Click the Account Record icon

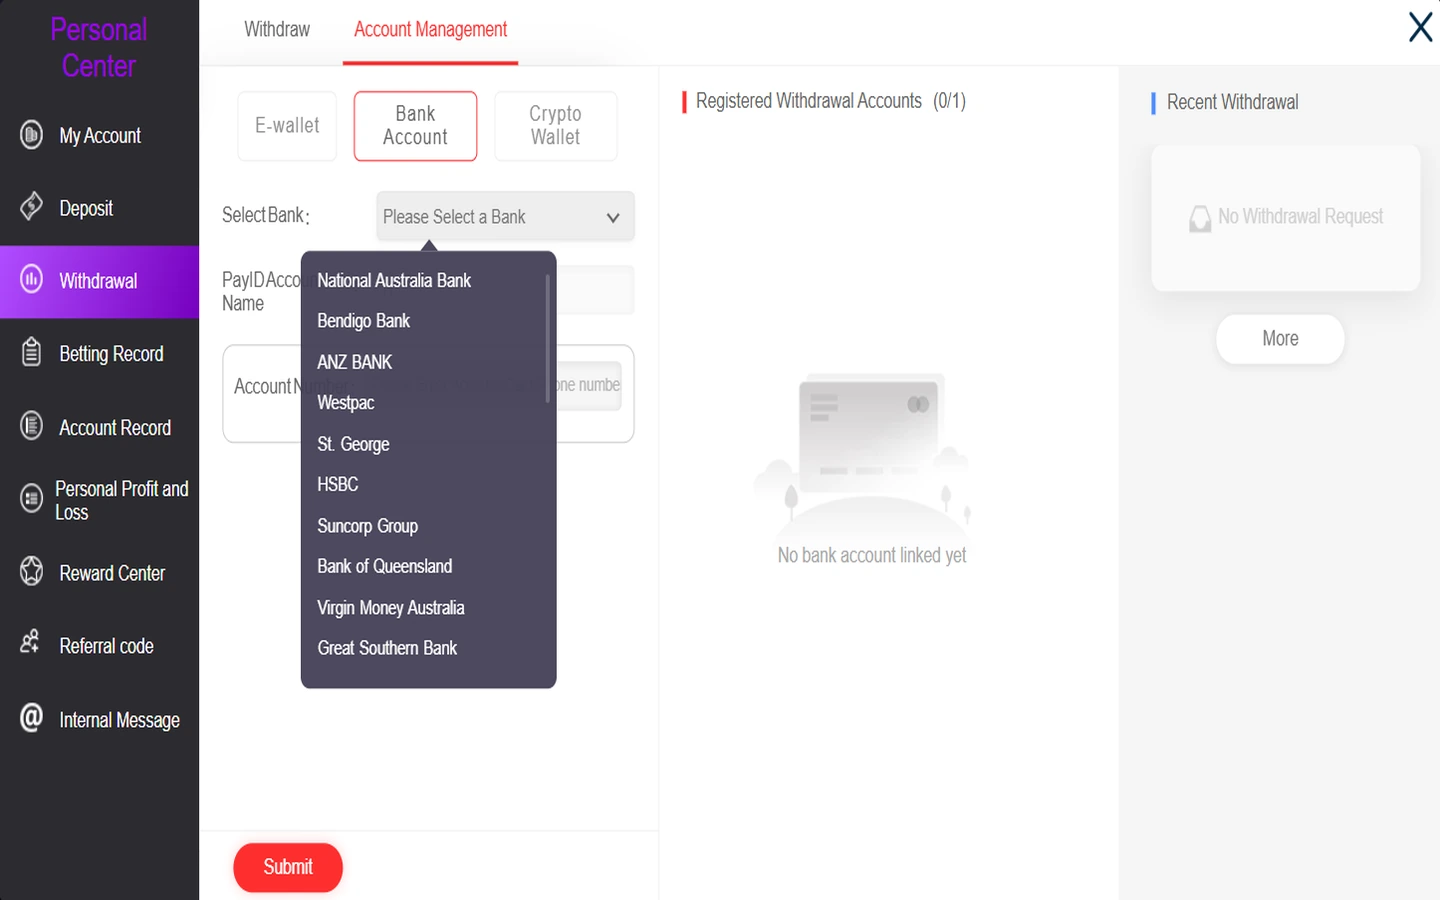(31, 426)
